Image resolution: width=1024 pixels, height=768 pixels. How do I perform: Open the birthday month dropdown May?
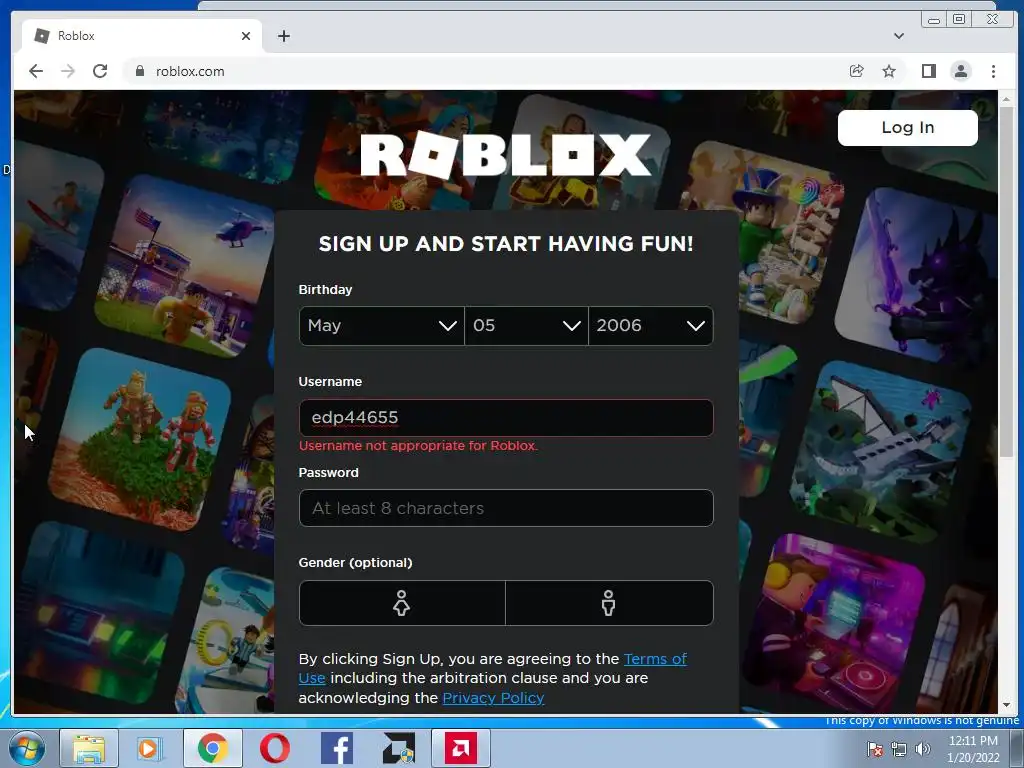[381, 325]
